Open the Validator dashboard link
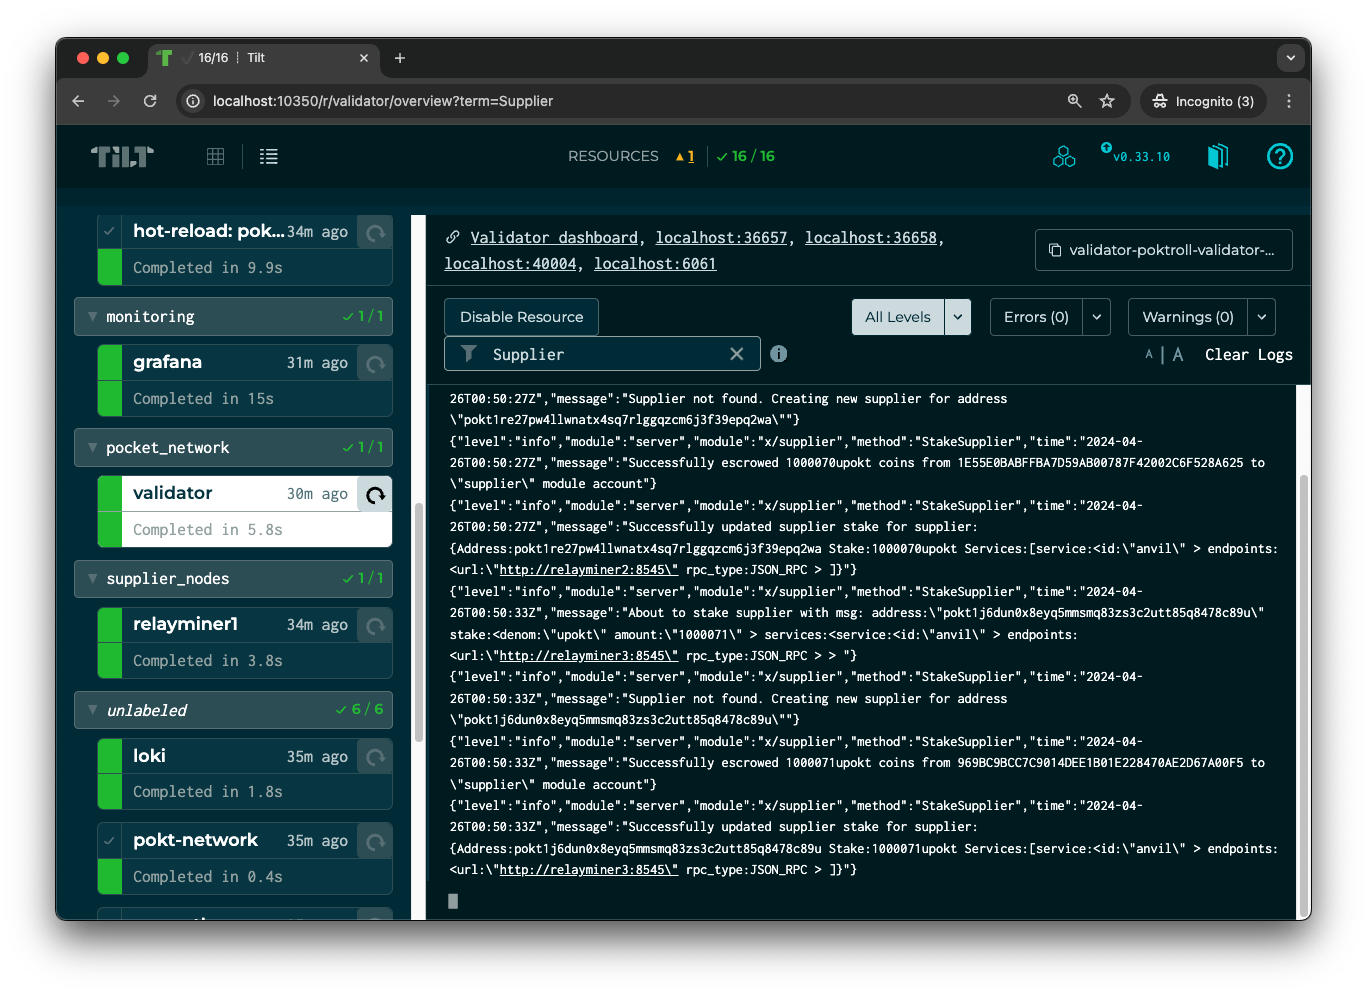Screen dimensions: 1367x994 (555, 238)
